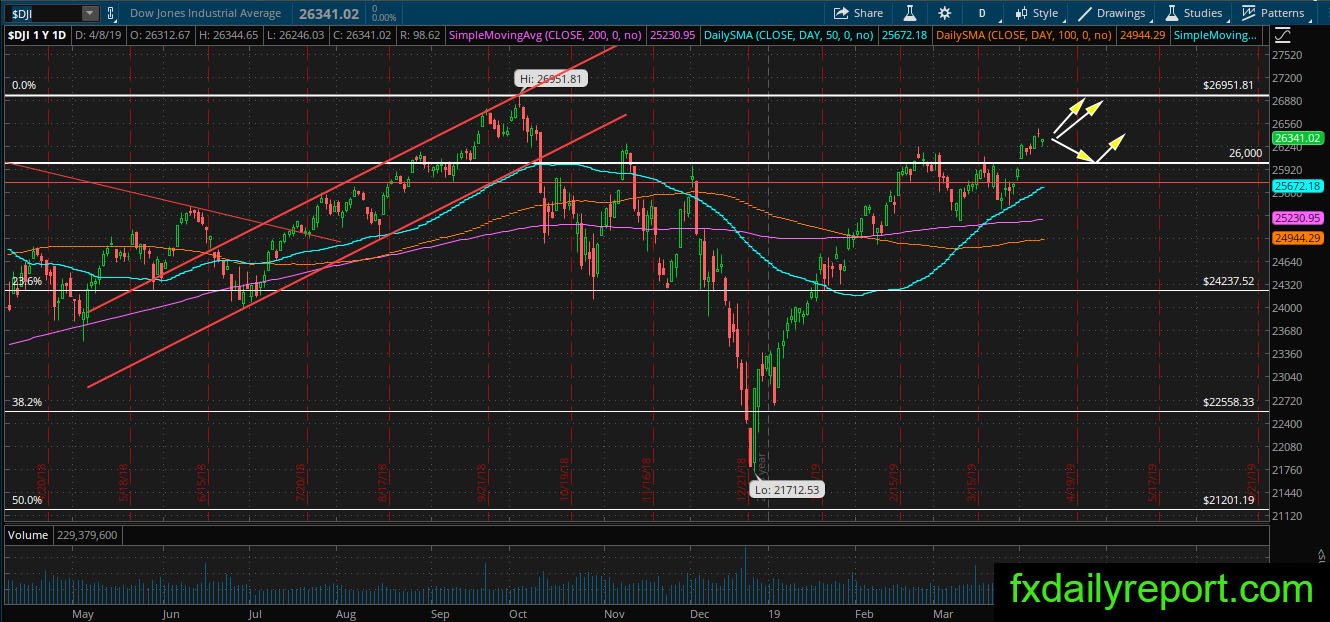Open chart settings gear icon

(945, 13)
